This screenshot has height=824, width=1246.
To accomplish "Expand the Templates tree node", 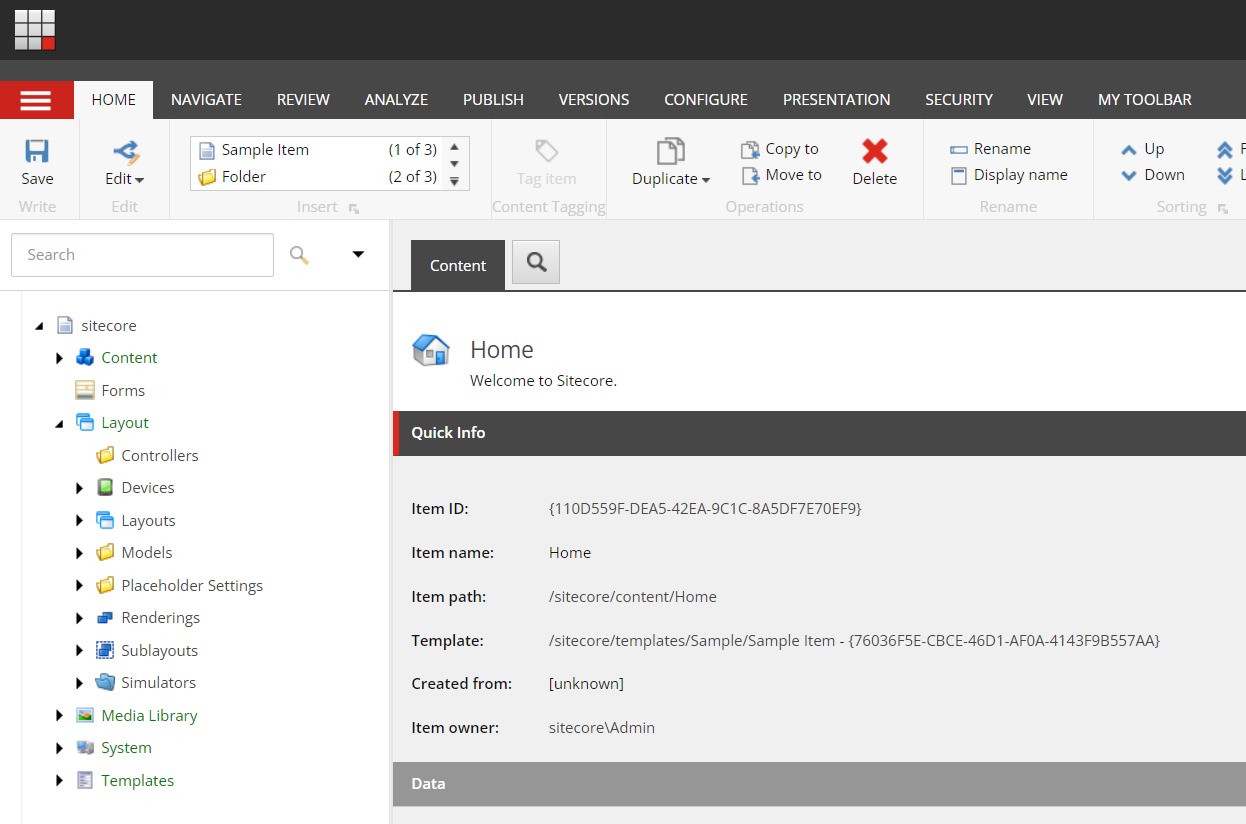I will coord(59,781).
